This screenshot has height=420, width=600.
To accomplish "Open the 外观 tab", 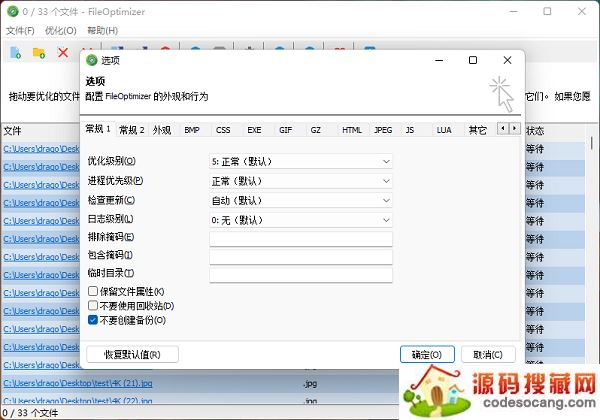I will click(x=162, y=130).
